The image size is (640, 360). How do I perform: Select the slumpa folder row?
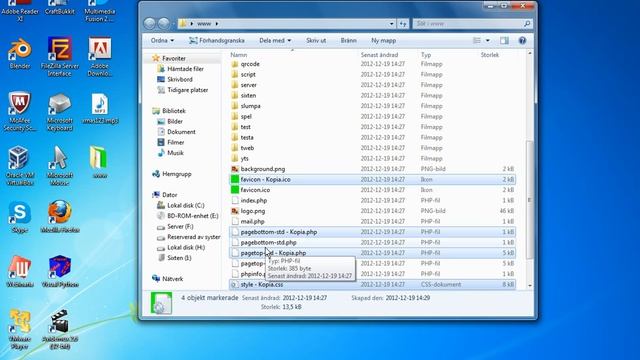click(x=372, y=106)
